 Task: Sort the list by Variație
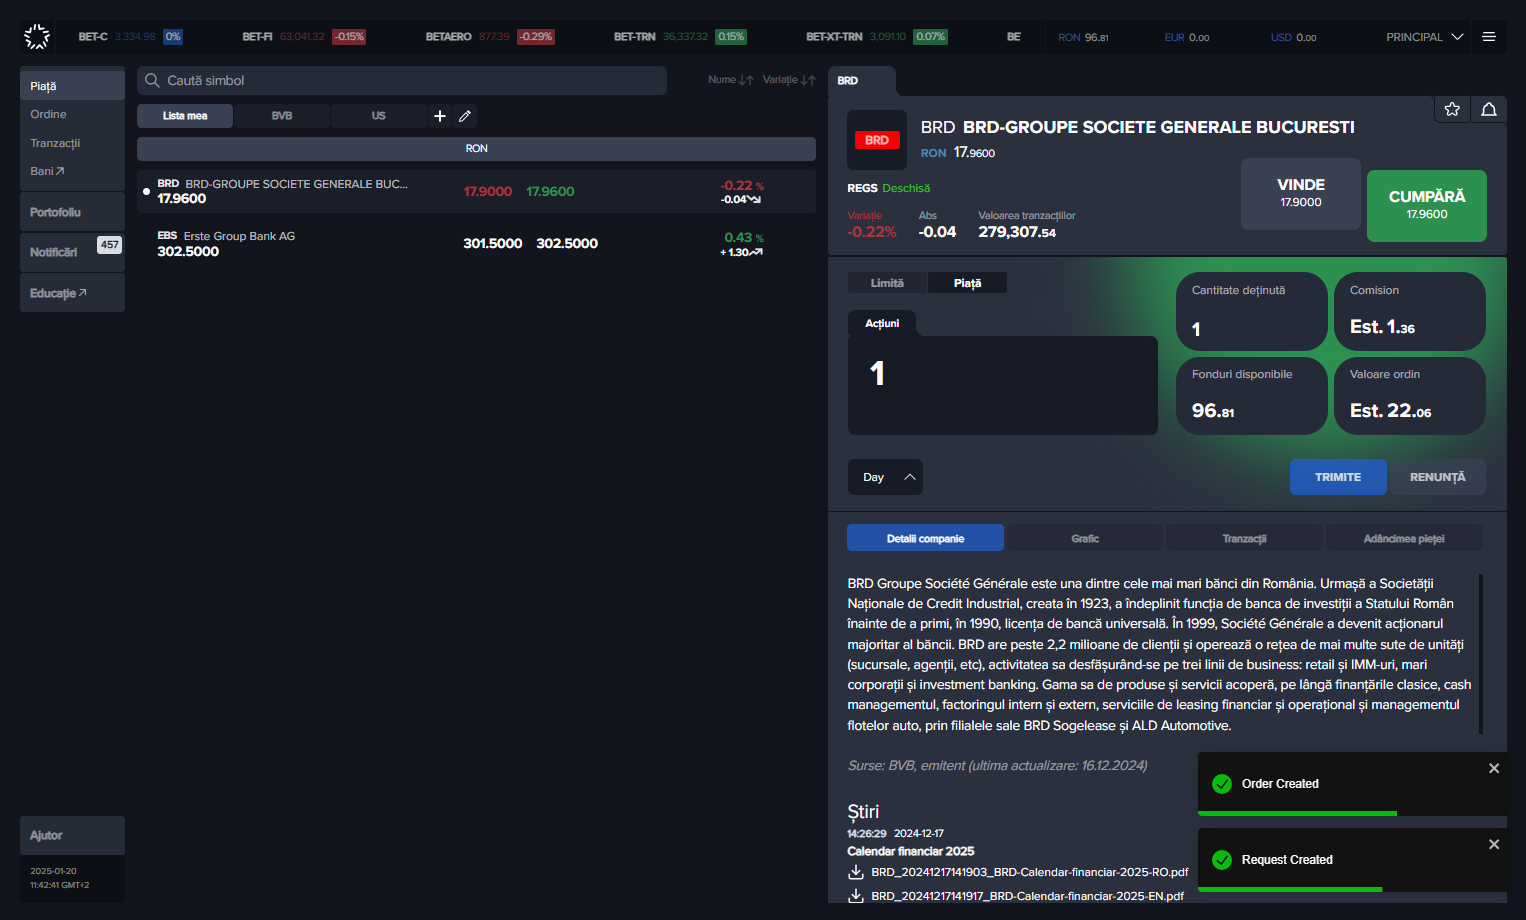pos(789,80)
